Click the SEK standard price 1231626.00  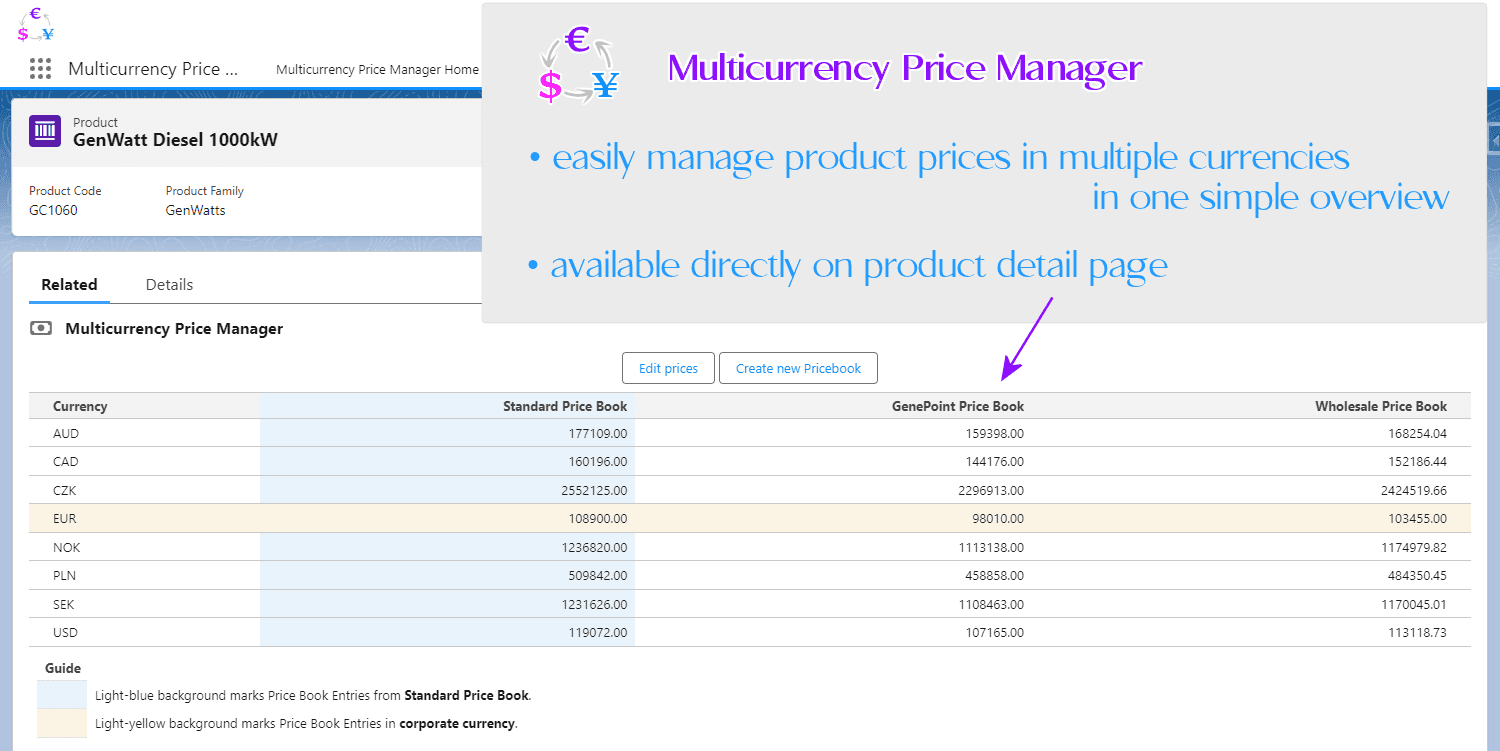[593, 605]
